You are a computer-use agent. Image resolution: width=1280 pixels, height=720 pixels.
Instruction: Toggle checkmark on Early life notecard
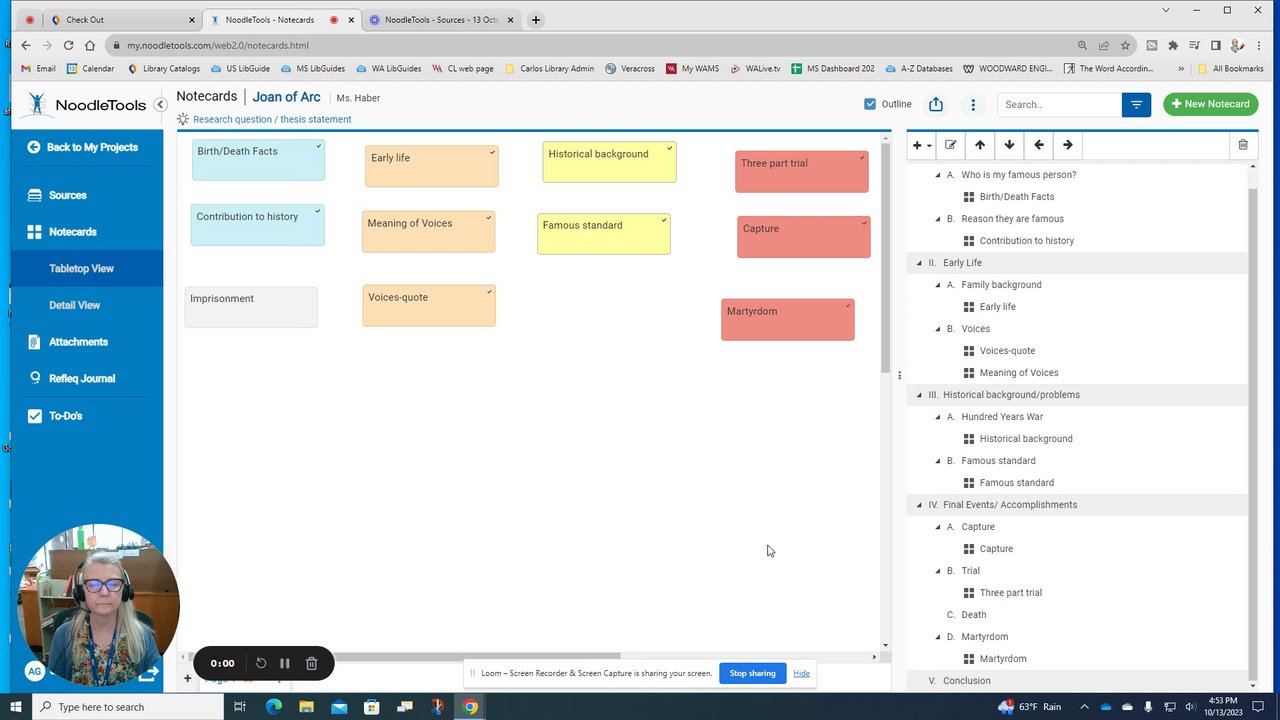493,152
